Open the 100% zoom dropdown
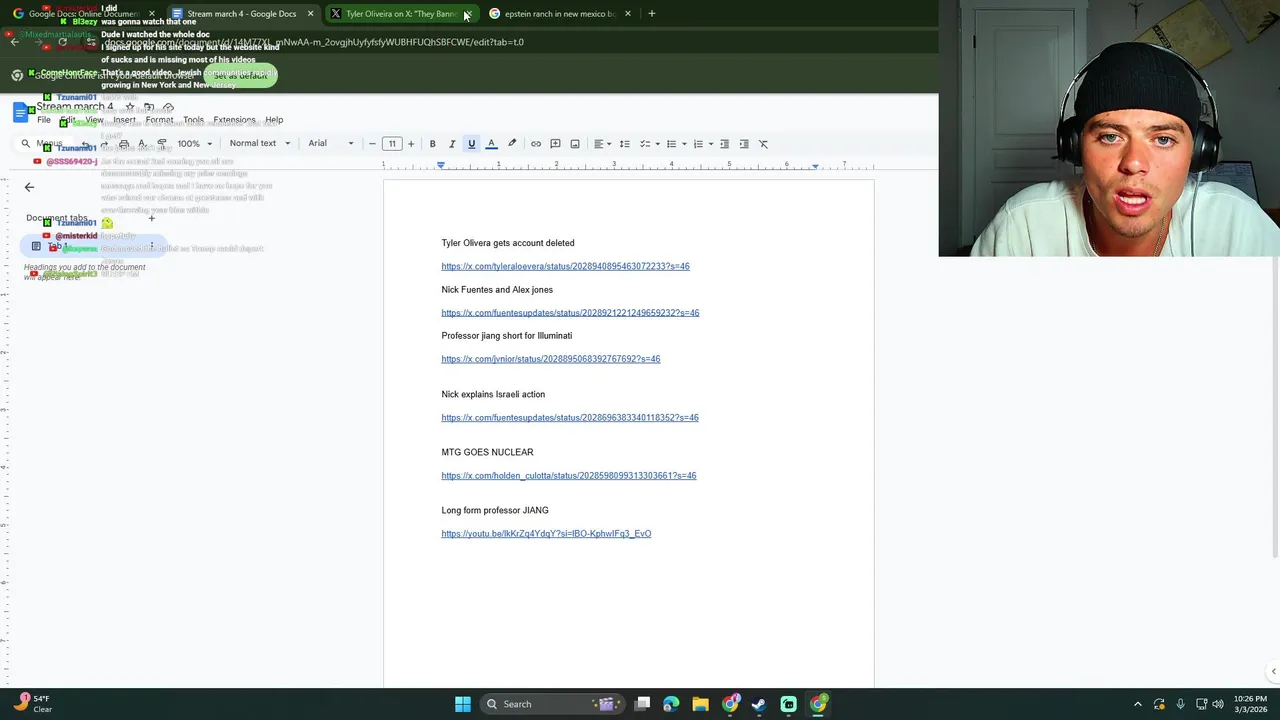This screenshot has width=1280, height=720. click(x=195, y=143)
